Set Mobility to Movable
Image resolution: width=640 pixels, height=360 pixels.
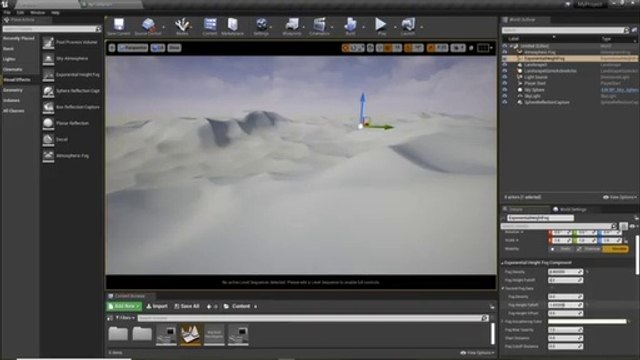pos(616,249)
